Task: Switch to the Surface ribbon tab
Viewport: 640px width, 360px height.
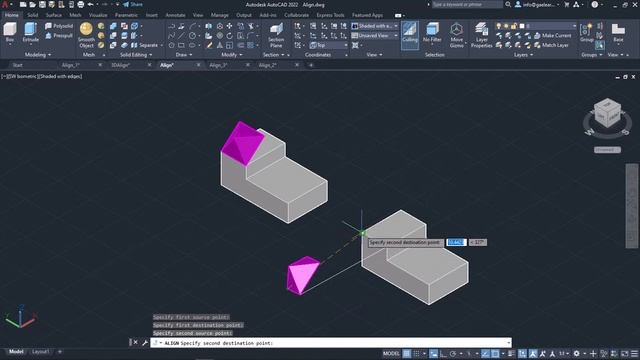Action: (x=53, y=15)
